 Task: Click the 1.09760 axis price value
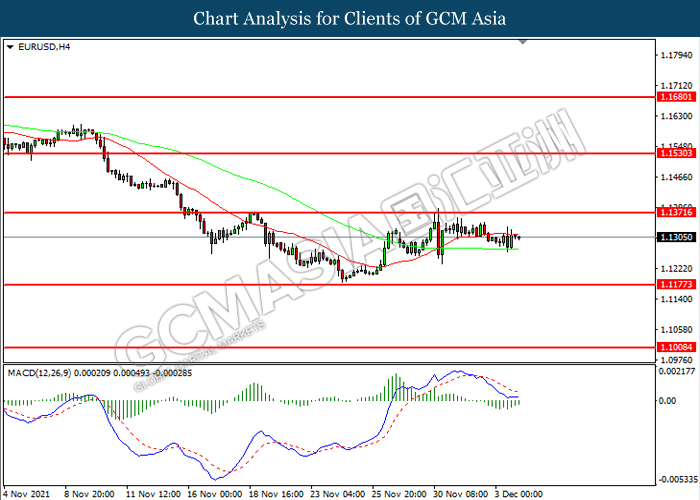pos(676,360)
